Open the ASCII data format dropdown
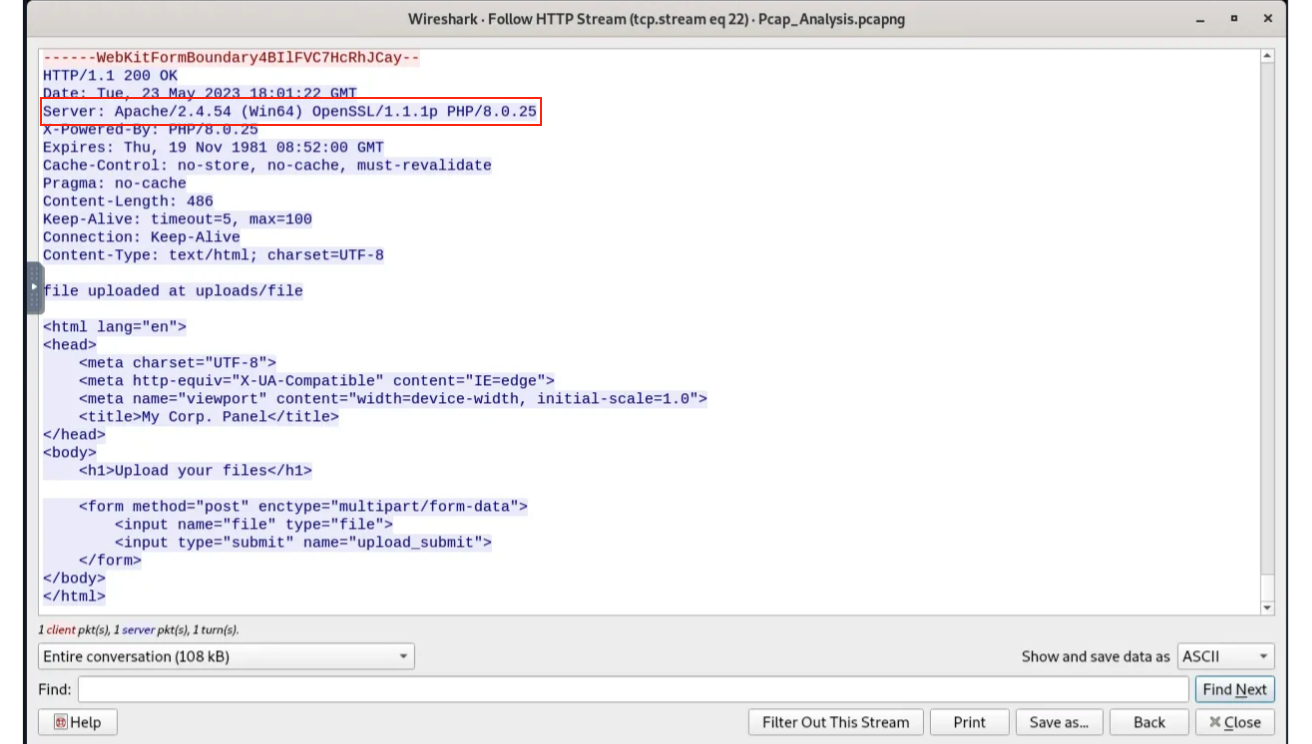Image resolution: width=1312 pixels, height=744 pixels. tap(1226, 657)
